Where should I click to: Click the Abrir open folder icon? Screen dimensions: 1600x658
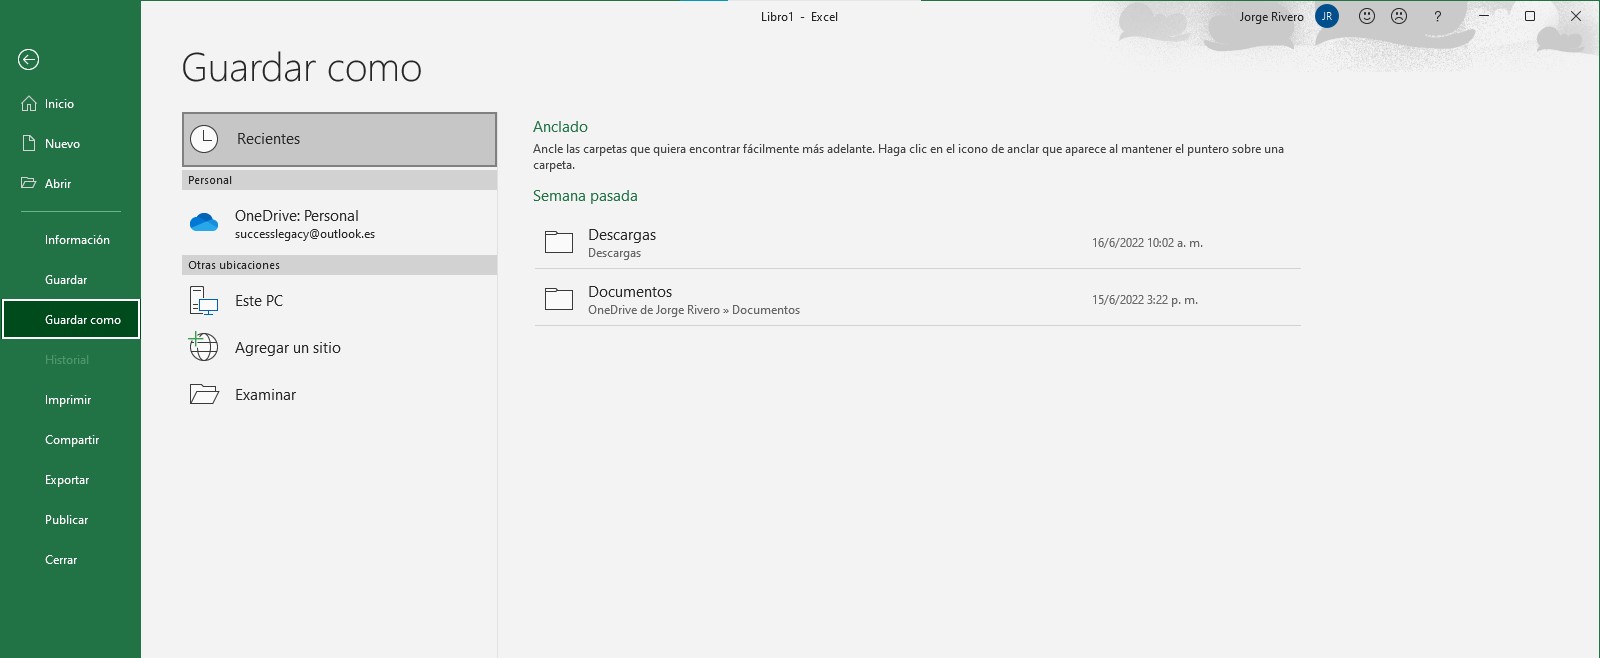coord(29,184)
